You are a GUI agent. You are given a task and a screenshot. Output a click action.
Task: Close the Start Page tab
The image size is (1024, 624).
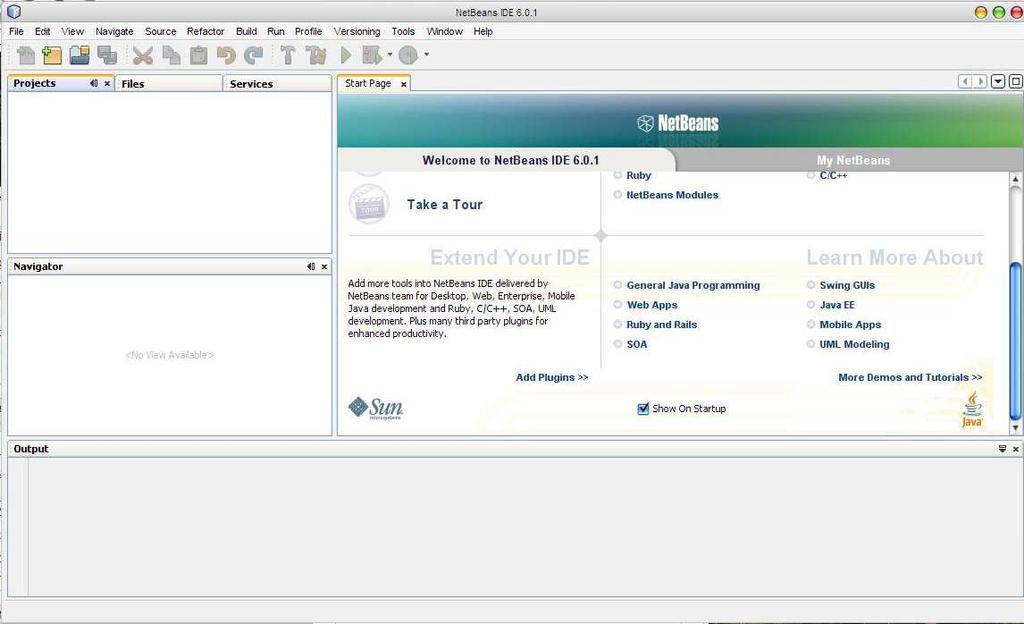404,84
